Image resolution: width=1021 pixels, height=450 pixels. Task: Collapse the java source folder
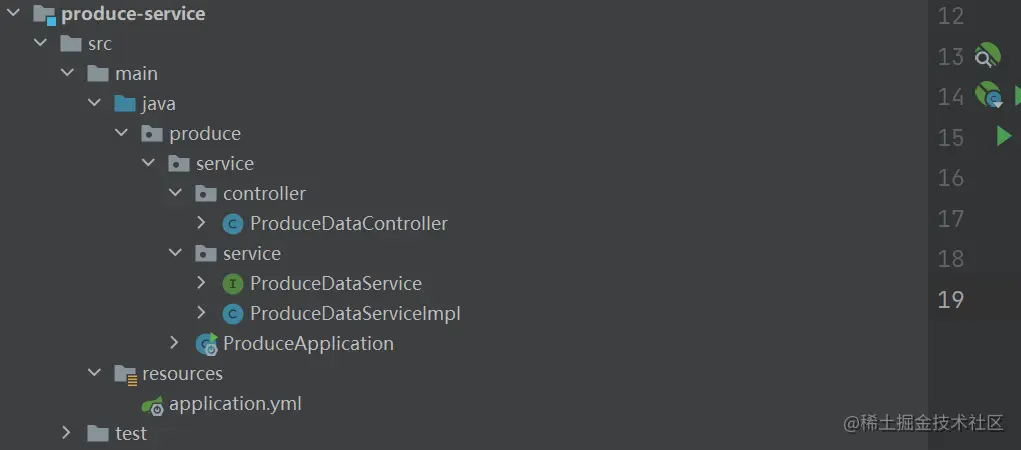(x=94, y=103)
